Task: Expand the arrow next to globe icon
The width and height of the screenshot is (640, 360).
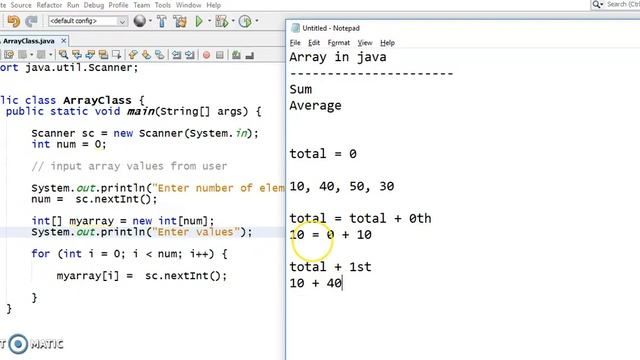Action: click(150, 20)
